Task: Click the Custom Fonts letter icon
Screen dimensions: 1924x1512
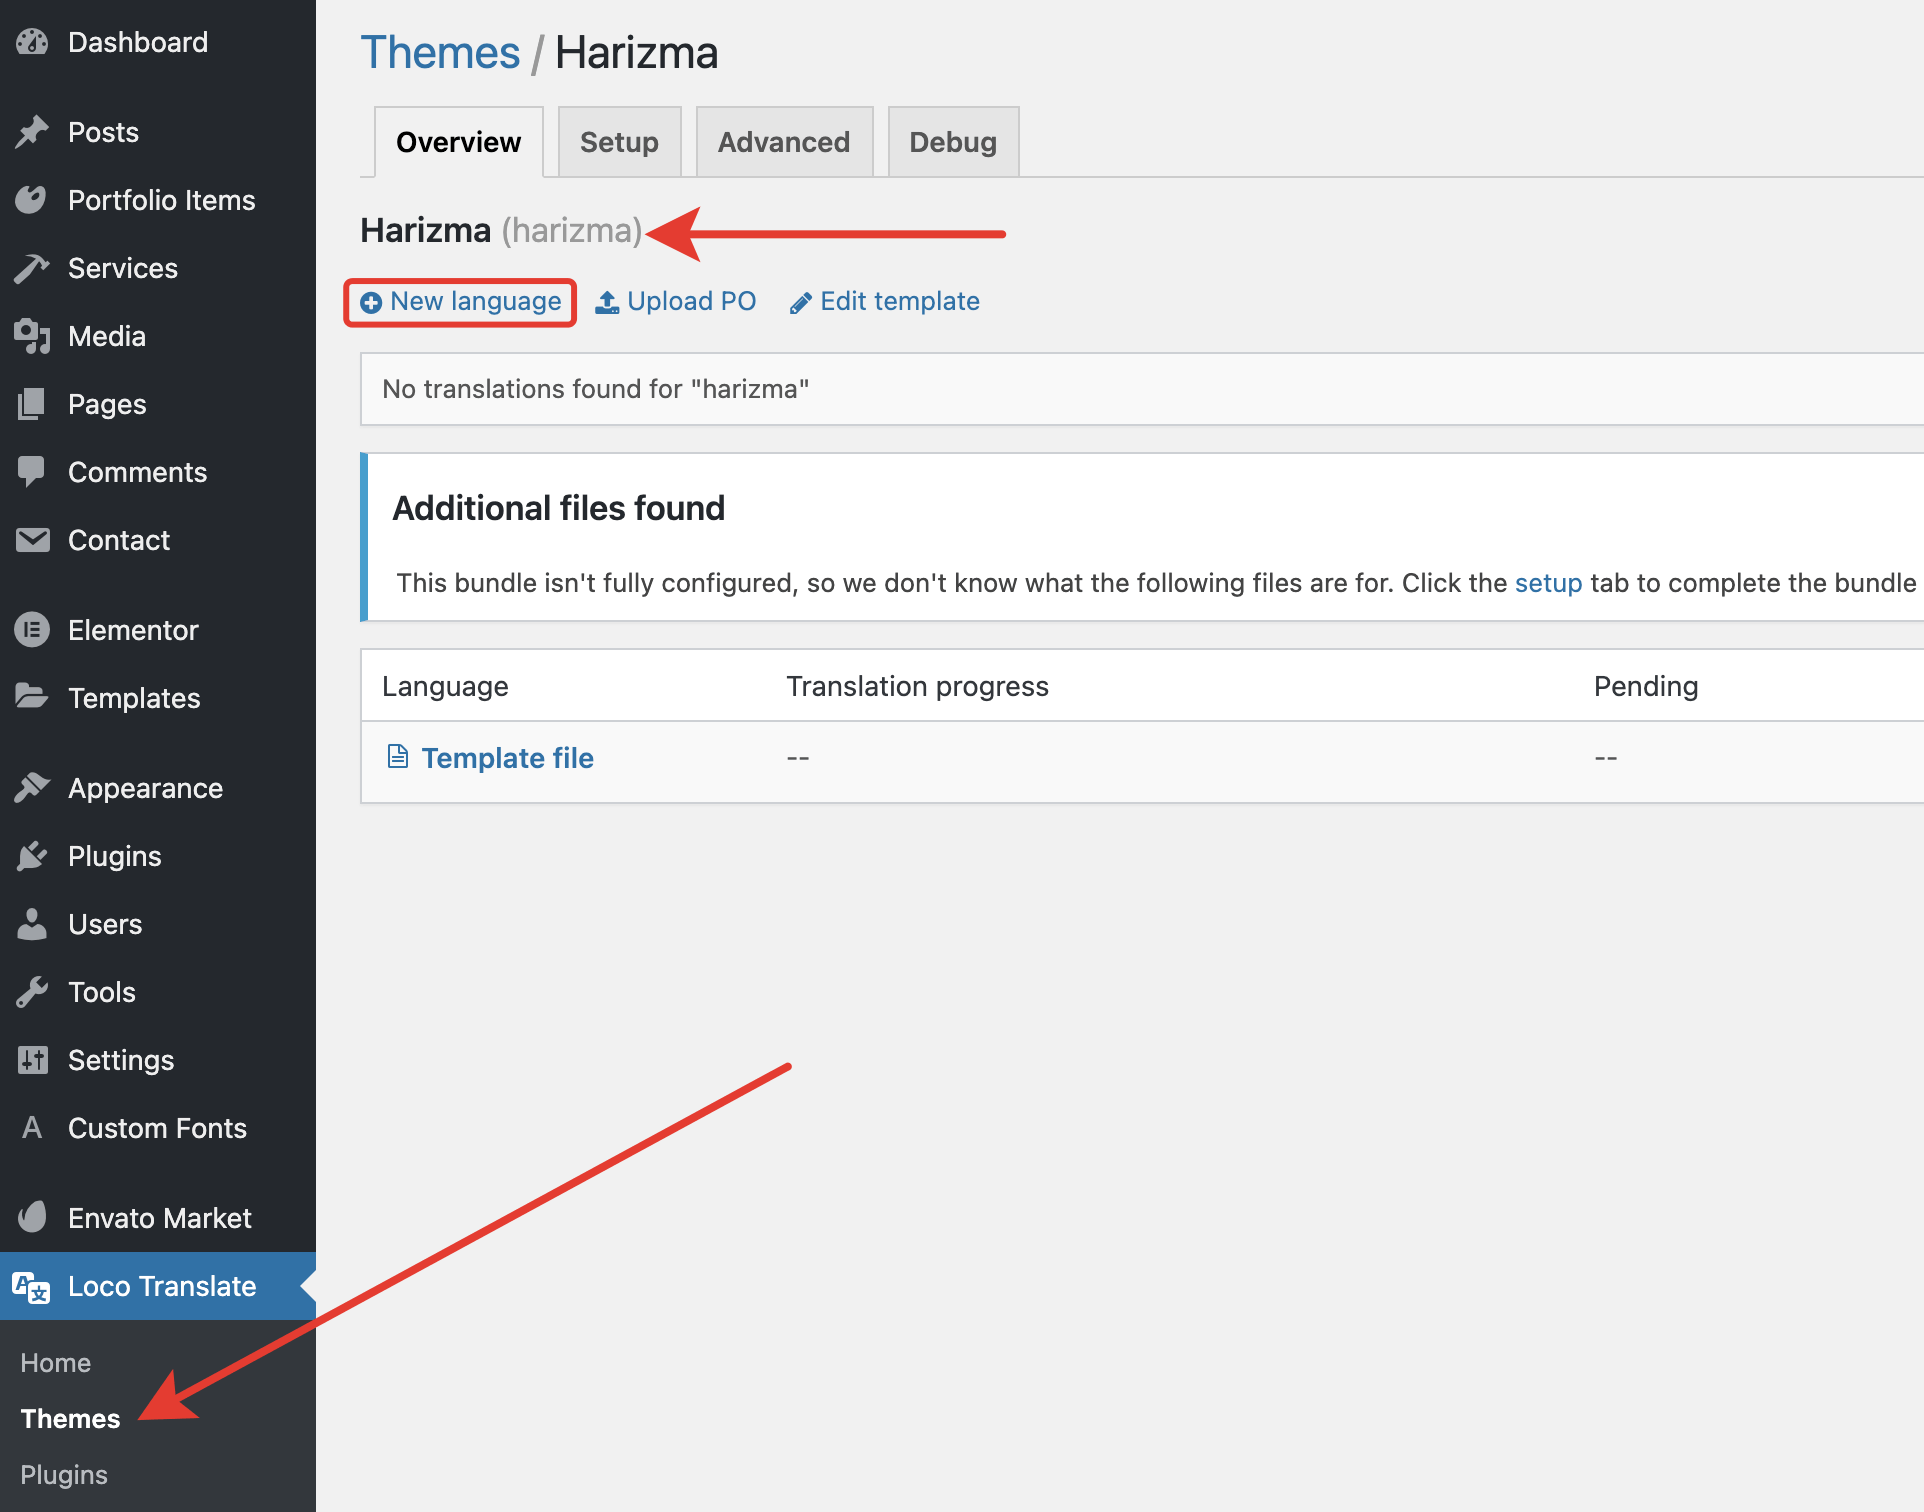Action: tap(32, 1128)
